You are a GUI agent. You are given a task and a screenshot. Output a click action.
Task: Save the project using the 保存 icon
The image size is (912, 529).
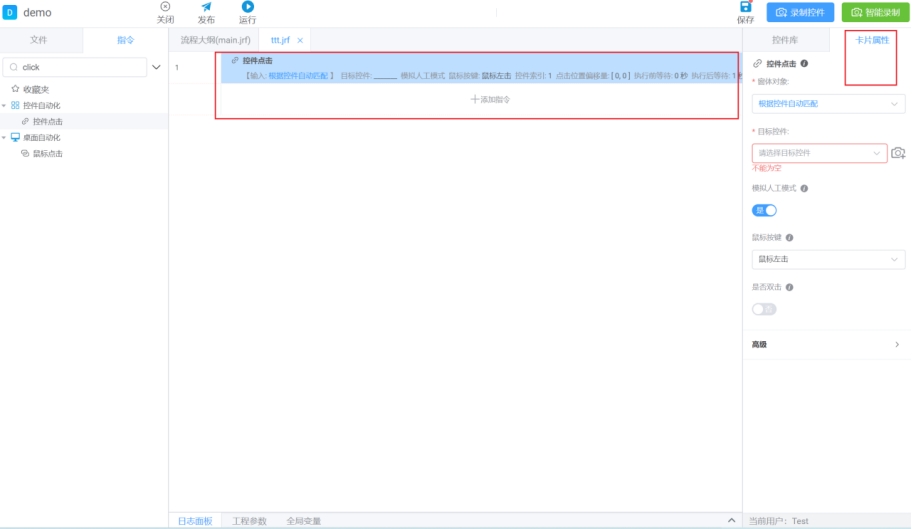745,8
